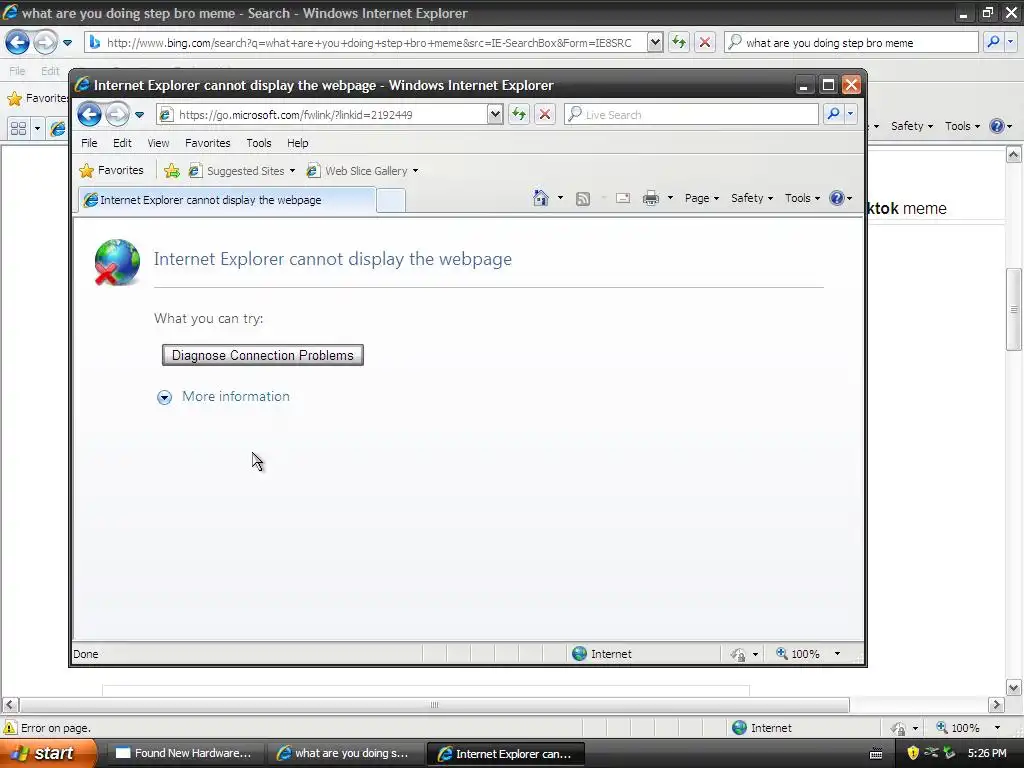
Task: Click Refresh icon in front IE window
Action: point(519,115)
